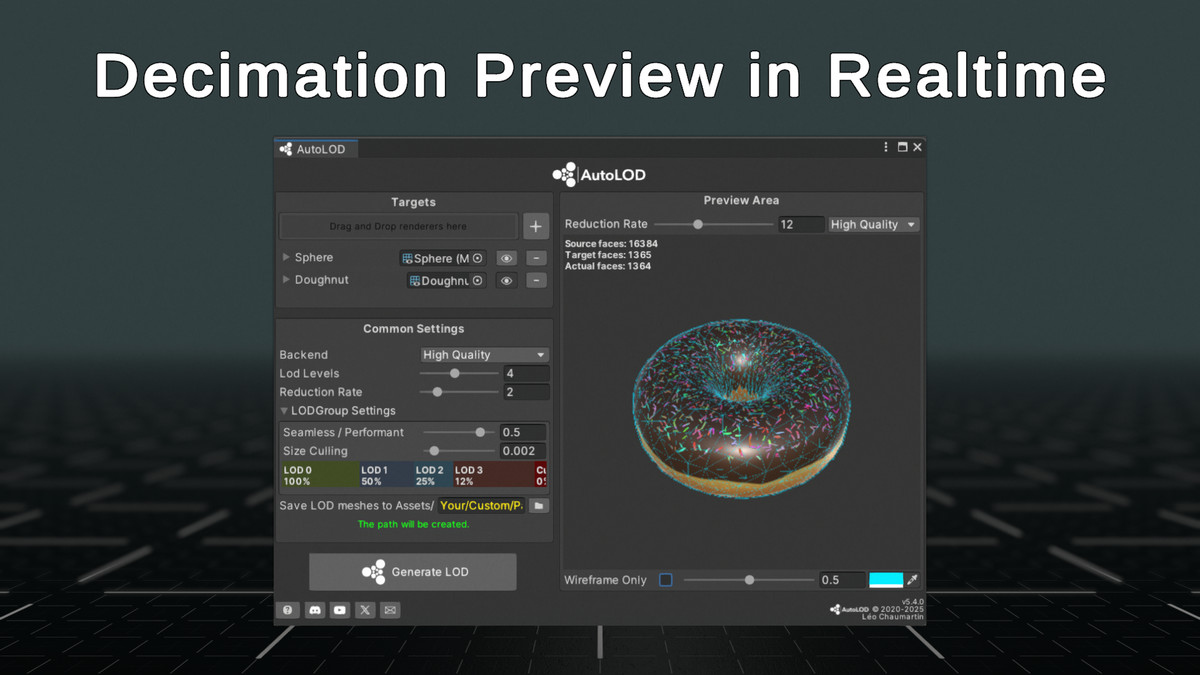
Task: Click the Drag and Drop renderers area
Action: pos(398,226)
